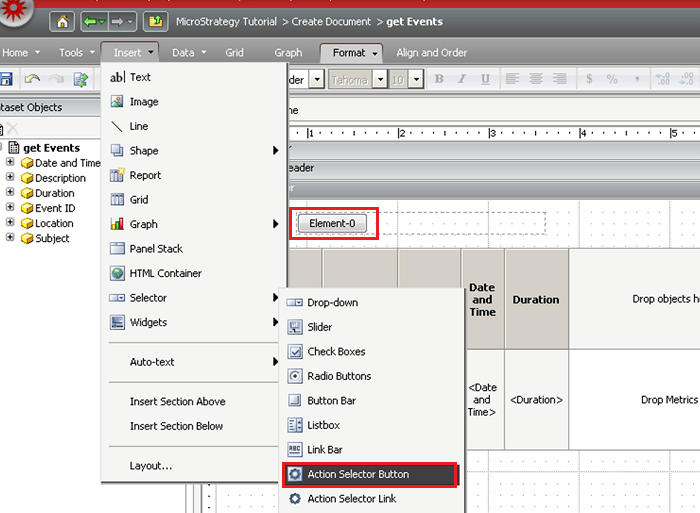Expand the Duration dataset object
The height and width of the screenshot is (513, 700).
coord(10,192)
